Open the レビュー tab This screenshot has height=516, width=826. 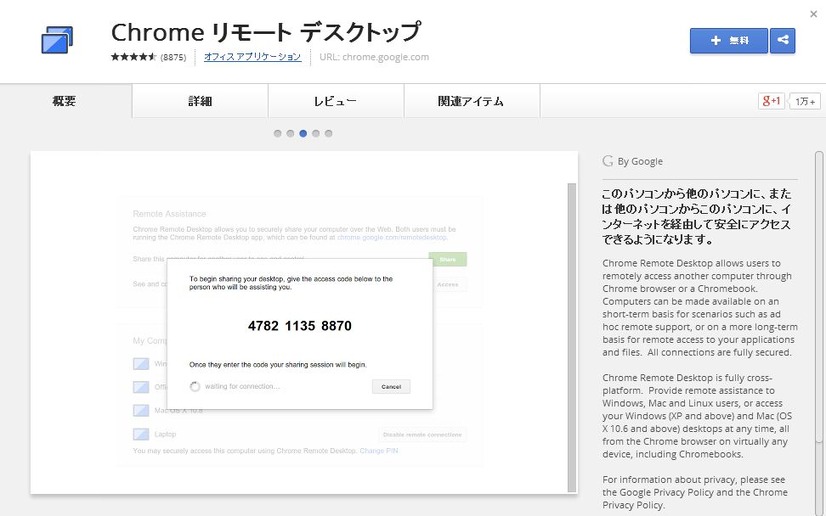(x=336, y=101)
